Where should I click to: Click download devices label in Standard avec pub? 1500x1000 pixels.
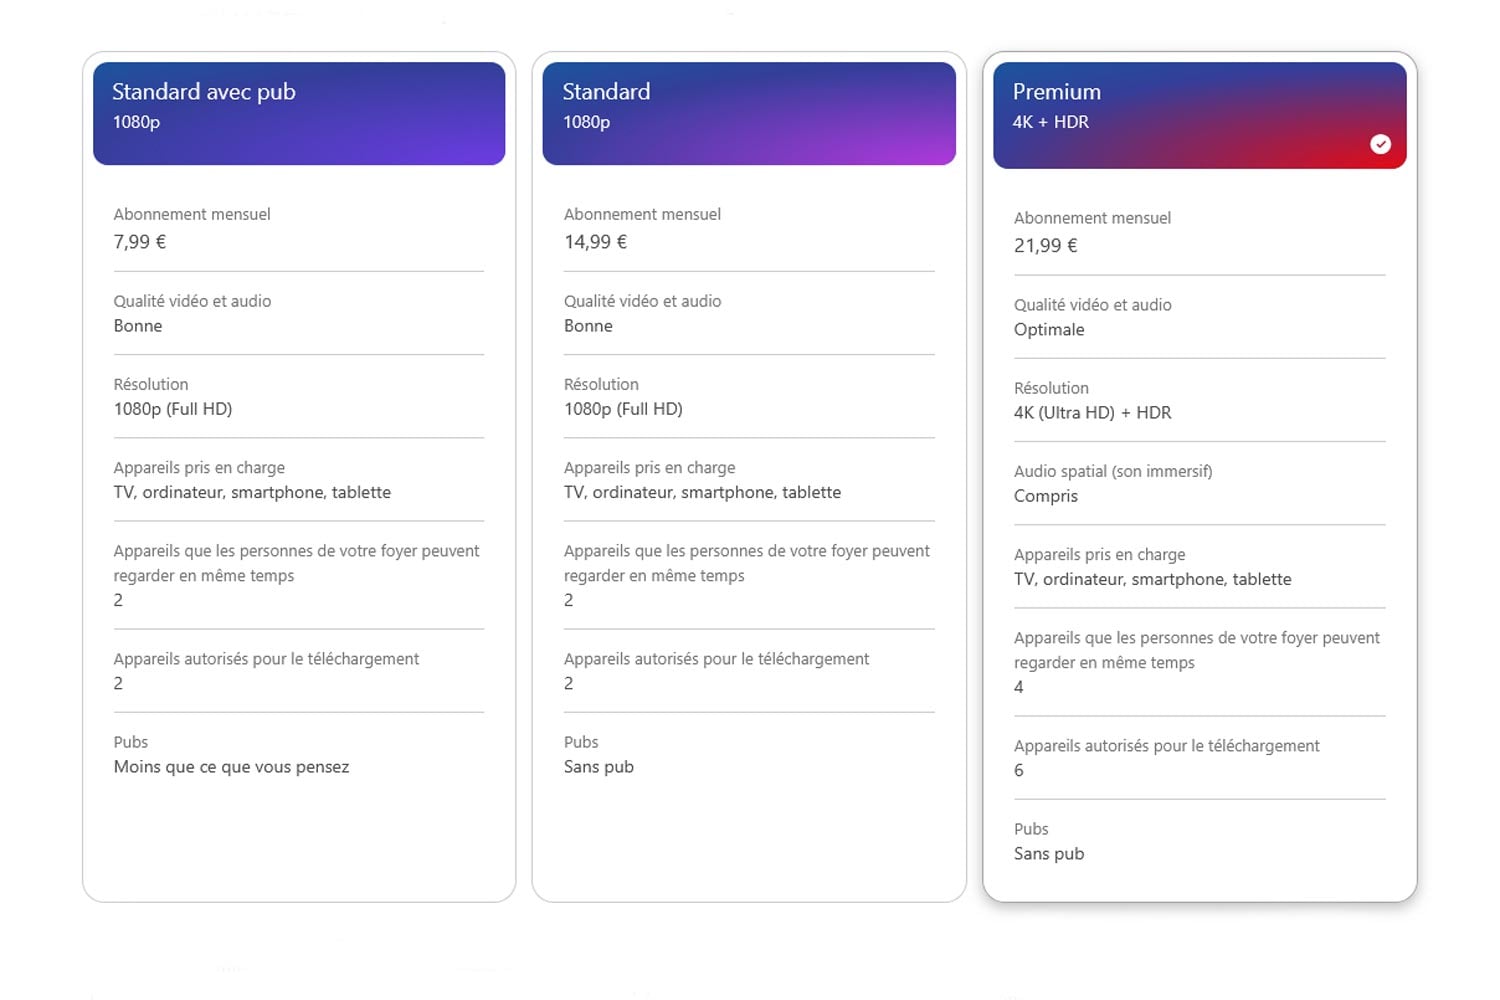pyautogui.click(x=266, y=659)
